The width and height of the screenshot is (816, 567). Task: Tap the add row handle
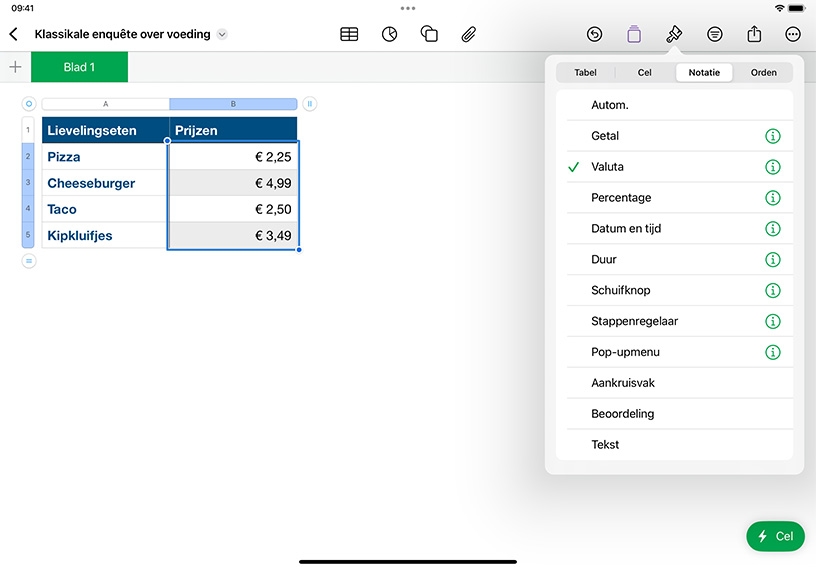click(x=29, y=261)
